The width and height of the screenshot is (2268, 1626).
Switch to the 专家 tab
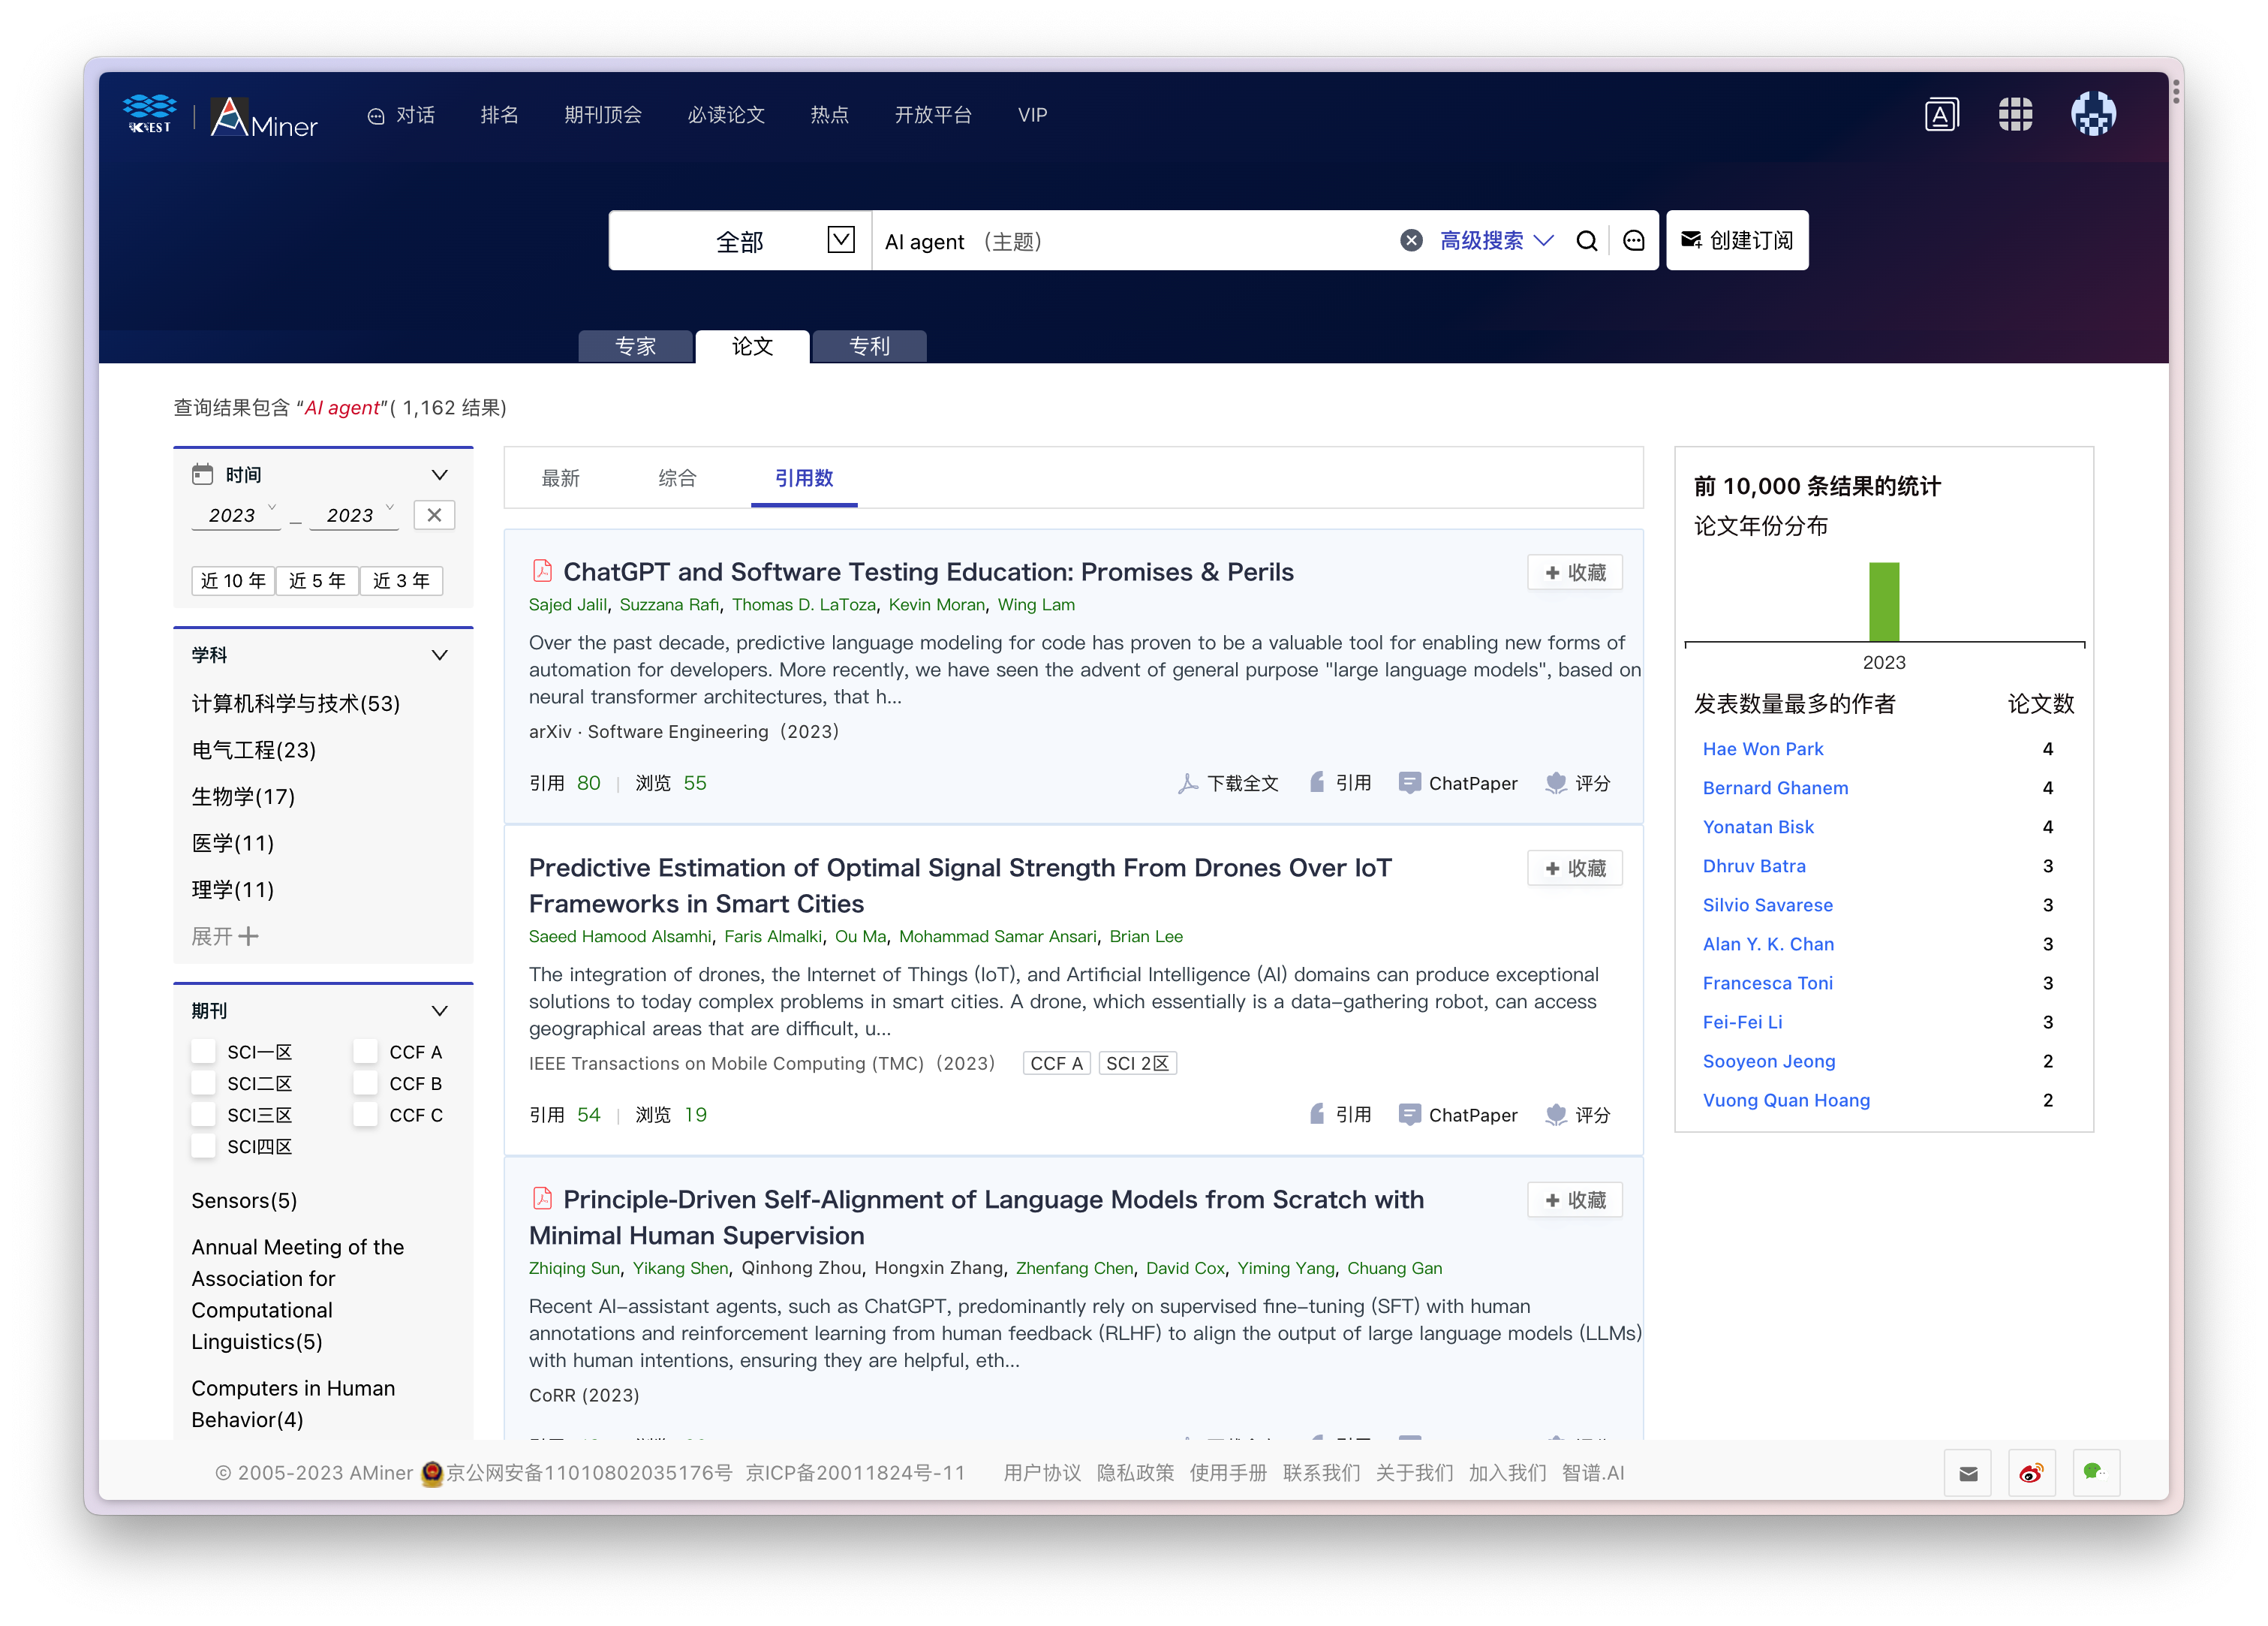click(x=635, y=346)
